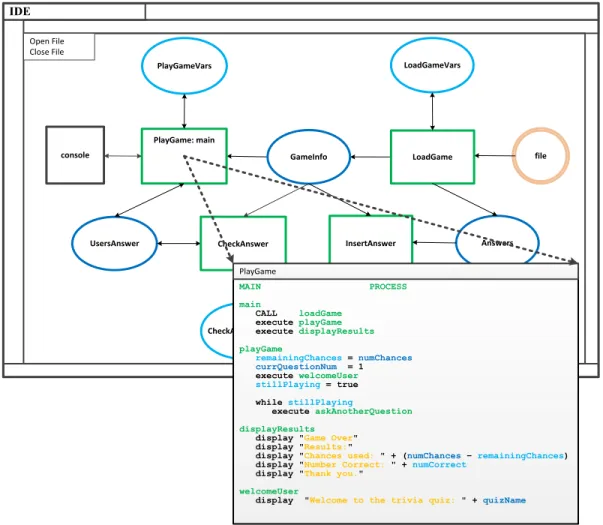Click the MAIN header in code
603x525 pixels.
[x=250, y=287]
